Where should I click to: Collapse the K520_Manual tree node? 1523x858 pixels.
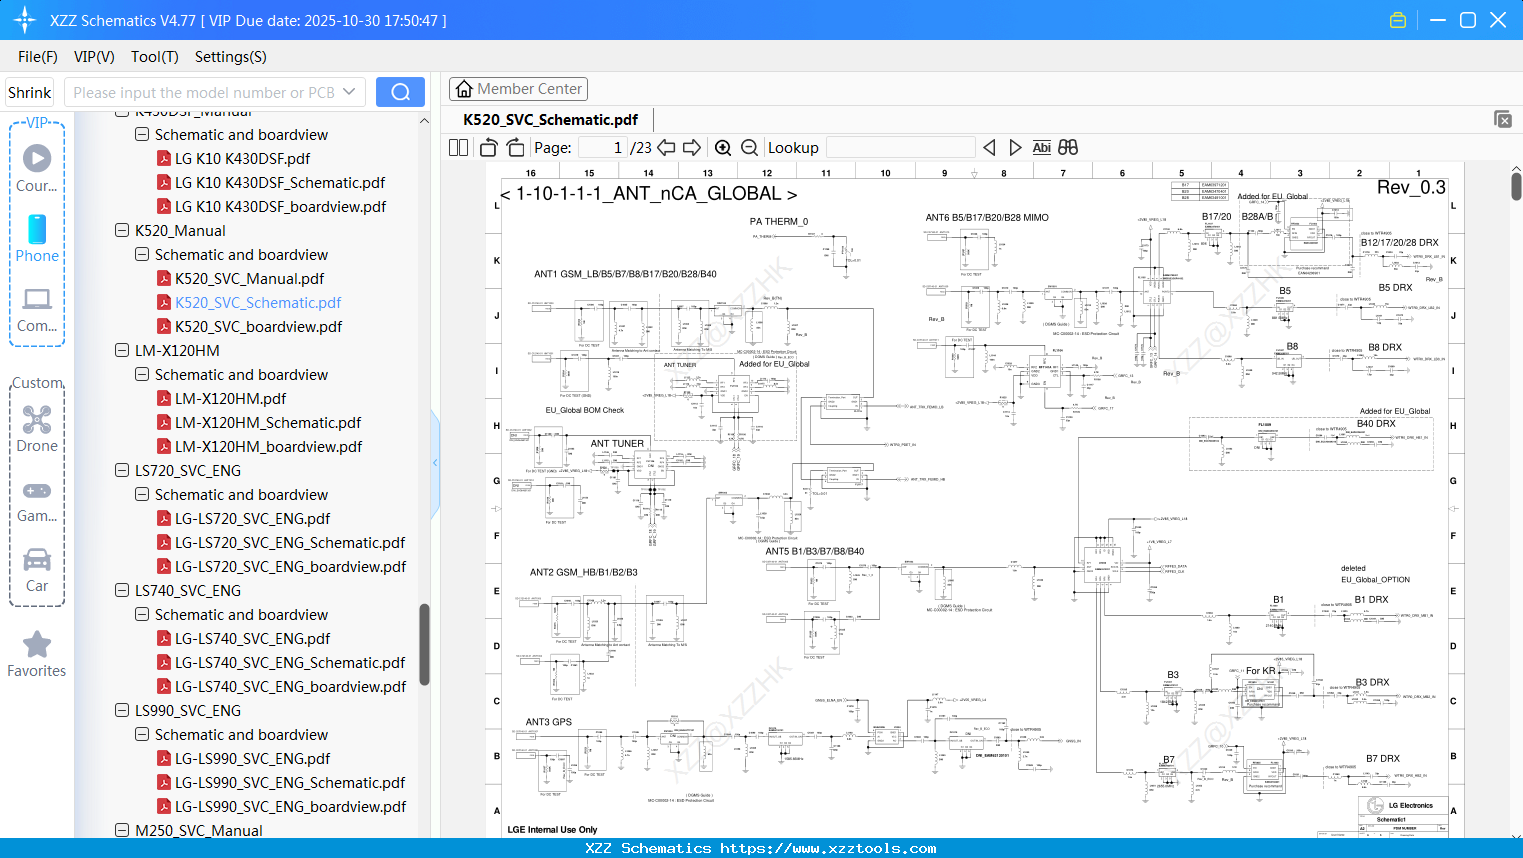coord(120,230)
